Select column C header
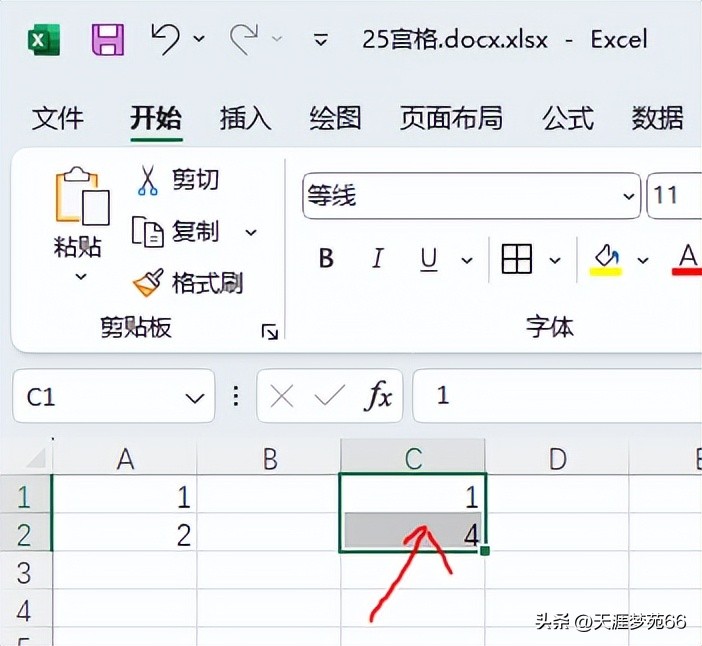 413,458
